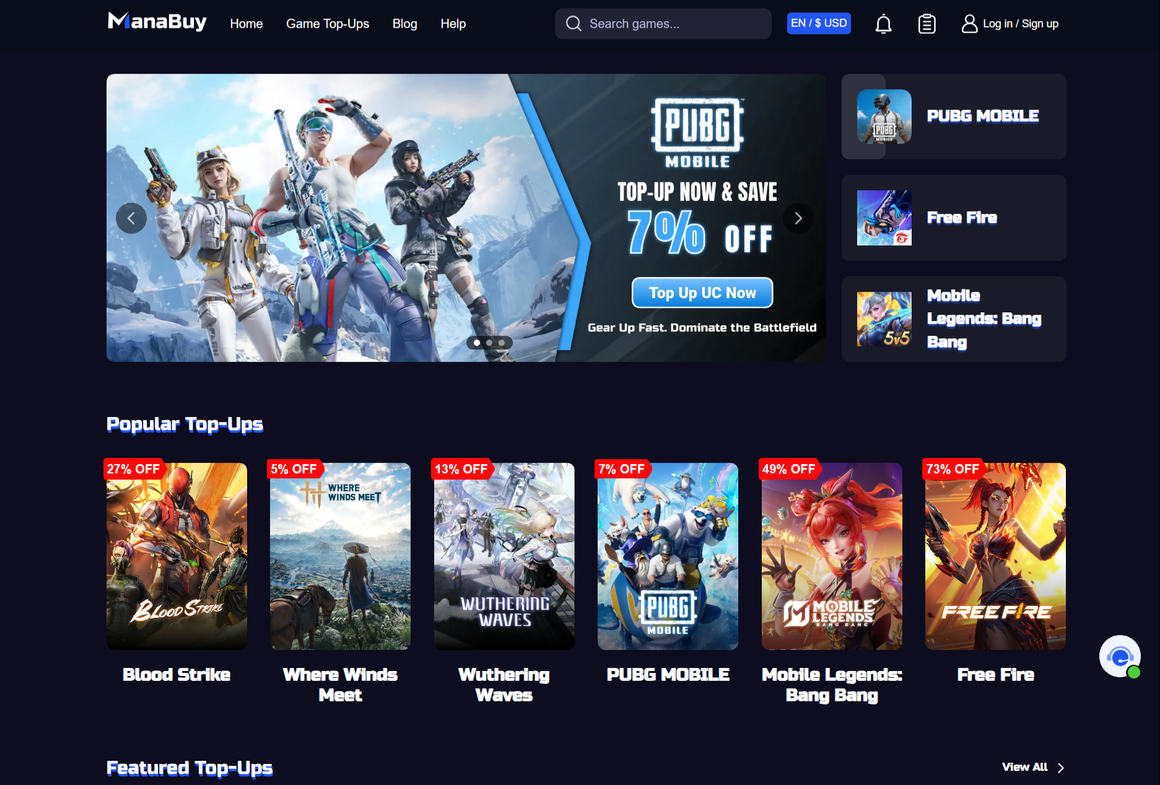Select the first carousel indicator dot
This screenshot has height=785, width=1160.
(475, 342)
